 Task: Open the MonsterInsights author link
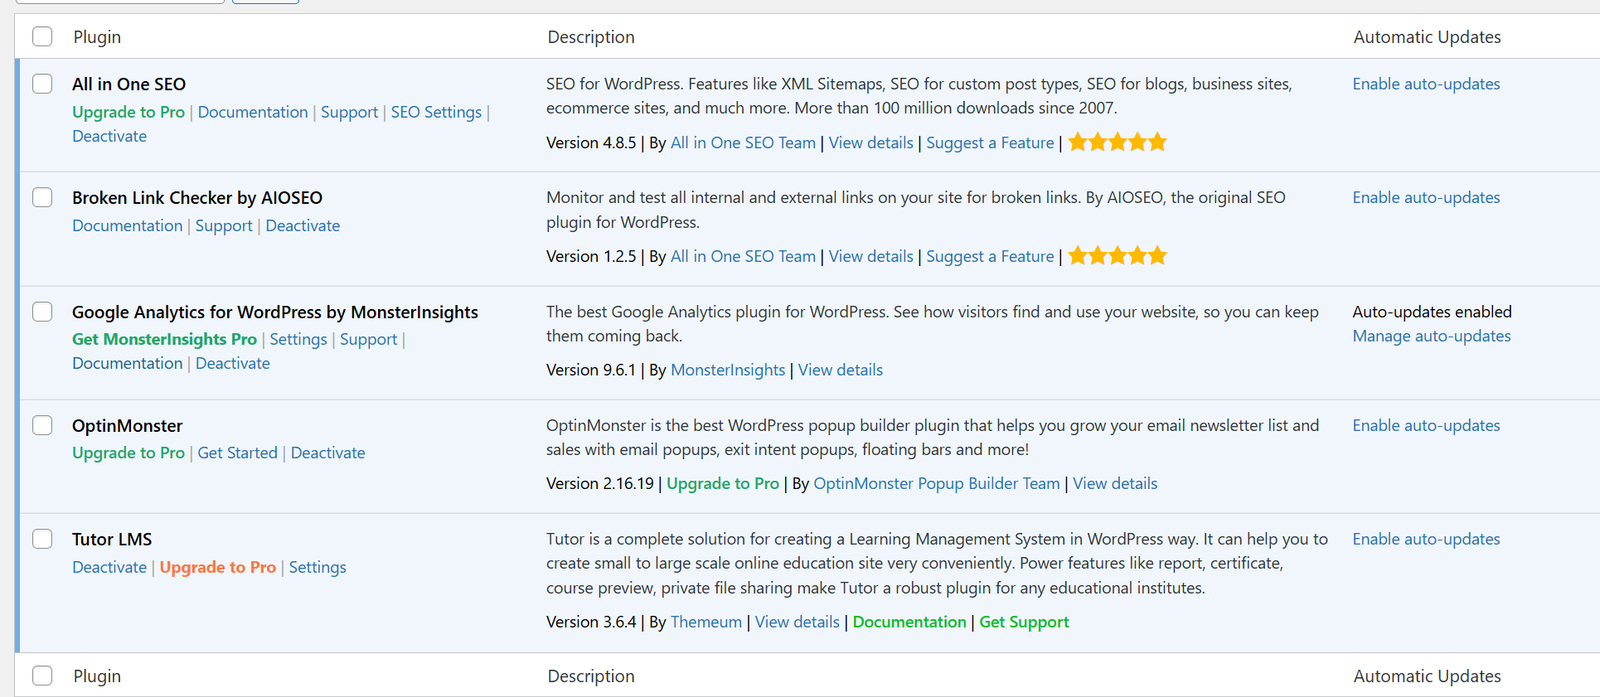[x=728, y=370]
